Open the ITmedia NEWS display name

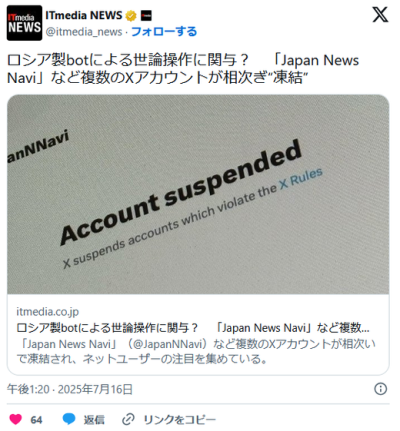tap(84, 15)
